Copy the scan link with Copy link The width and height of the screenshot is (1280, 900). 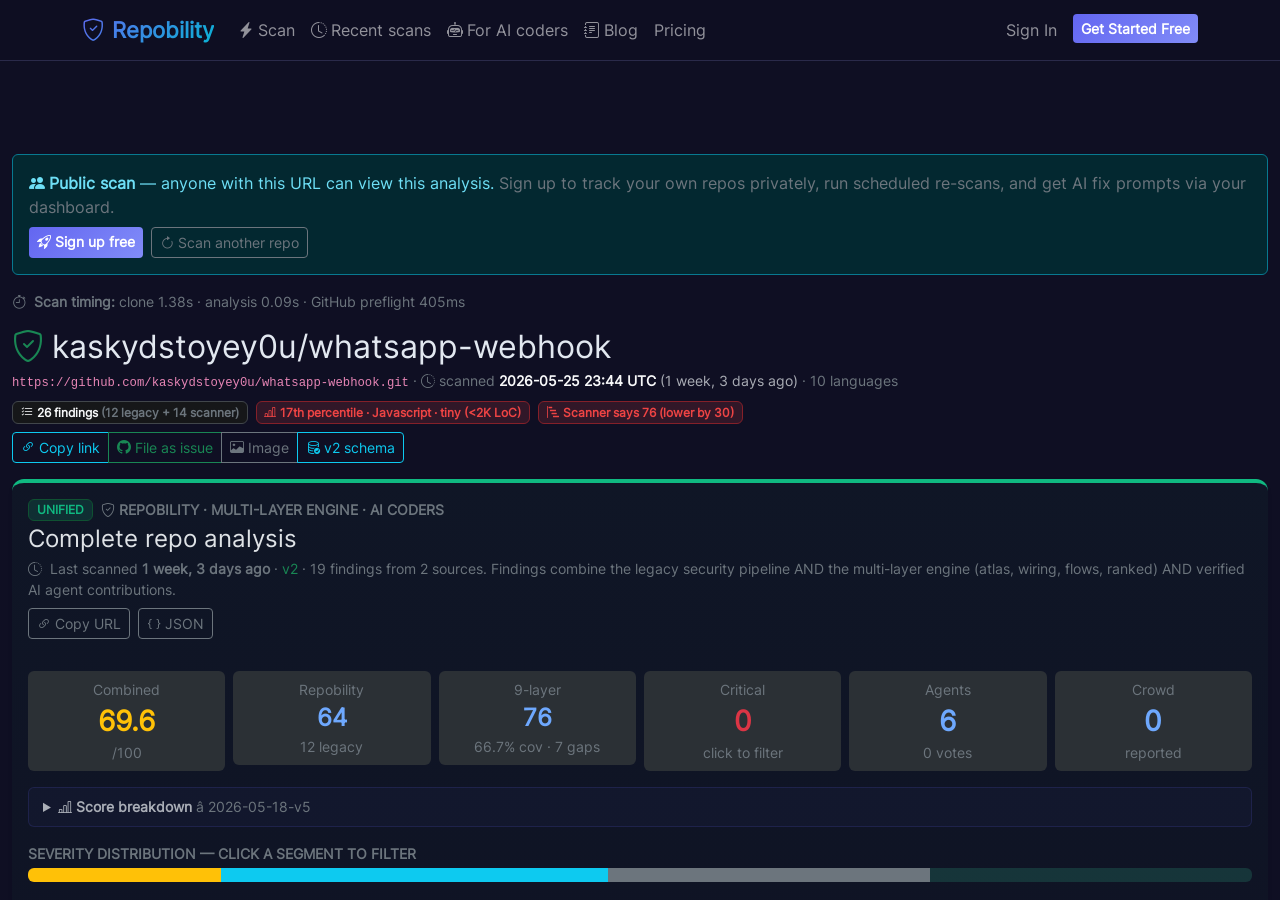click(60, 448)
